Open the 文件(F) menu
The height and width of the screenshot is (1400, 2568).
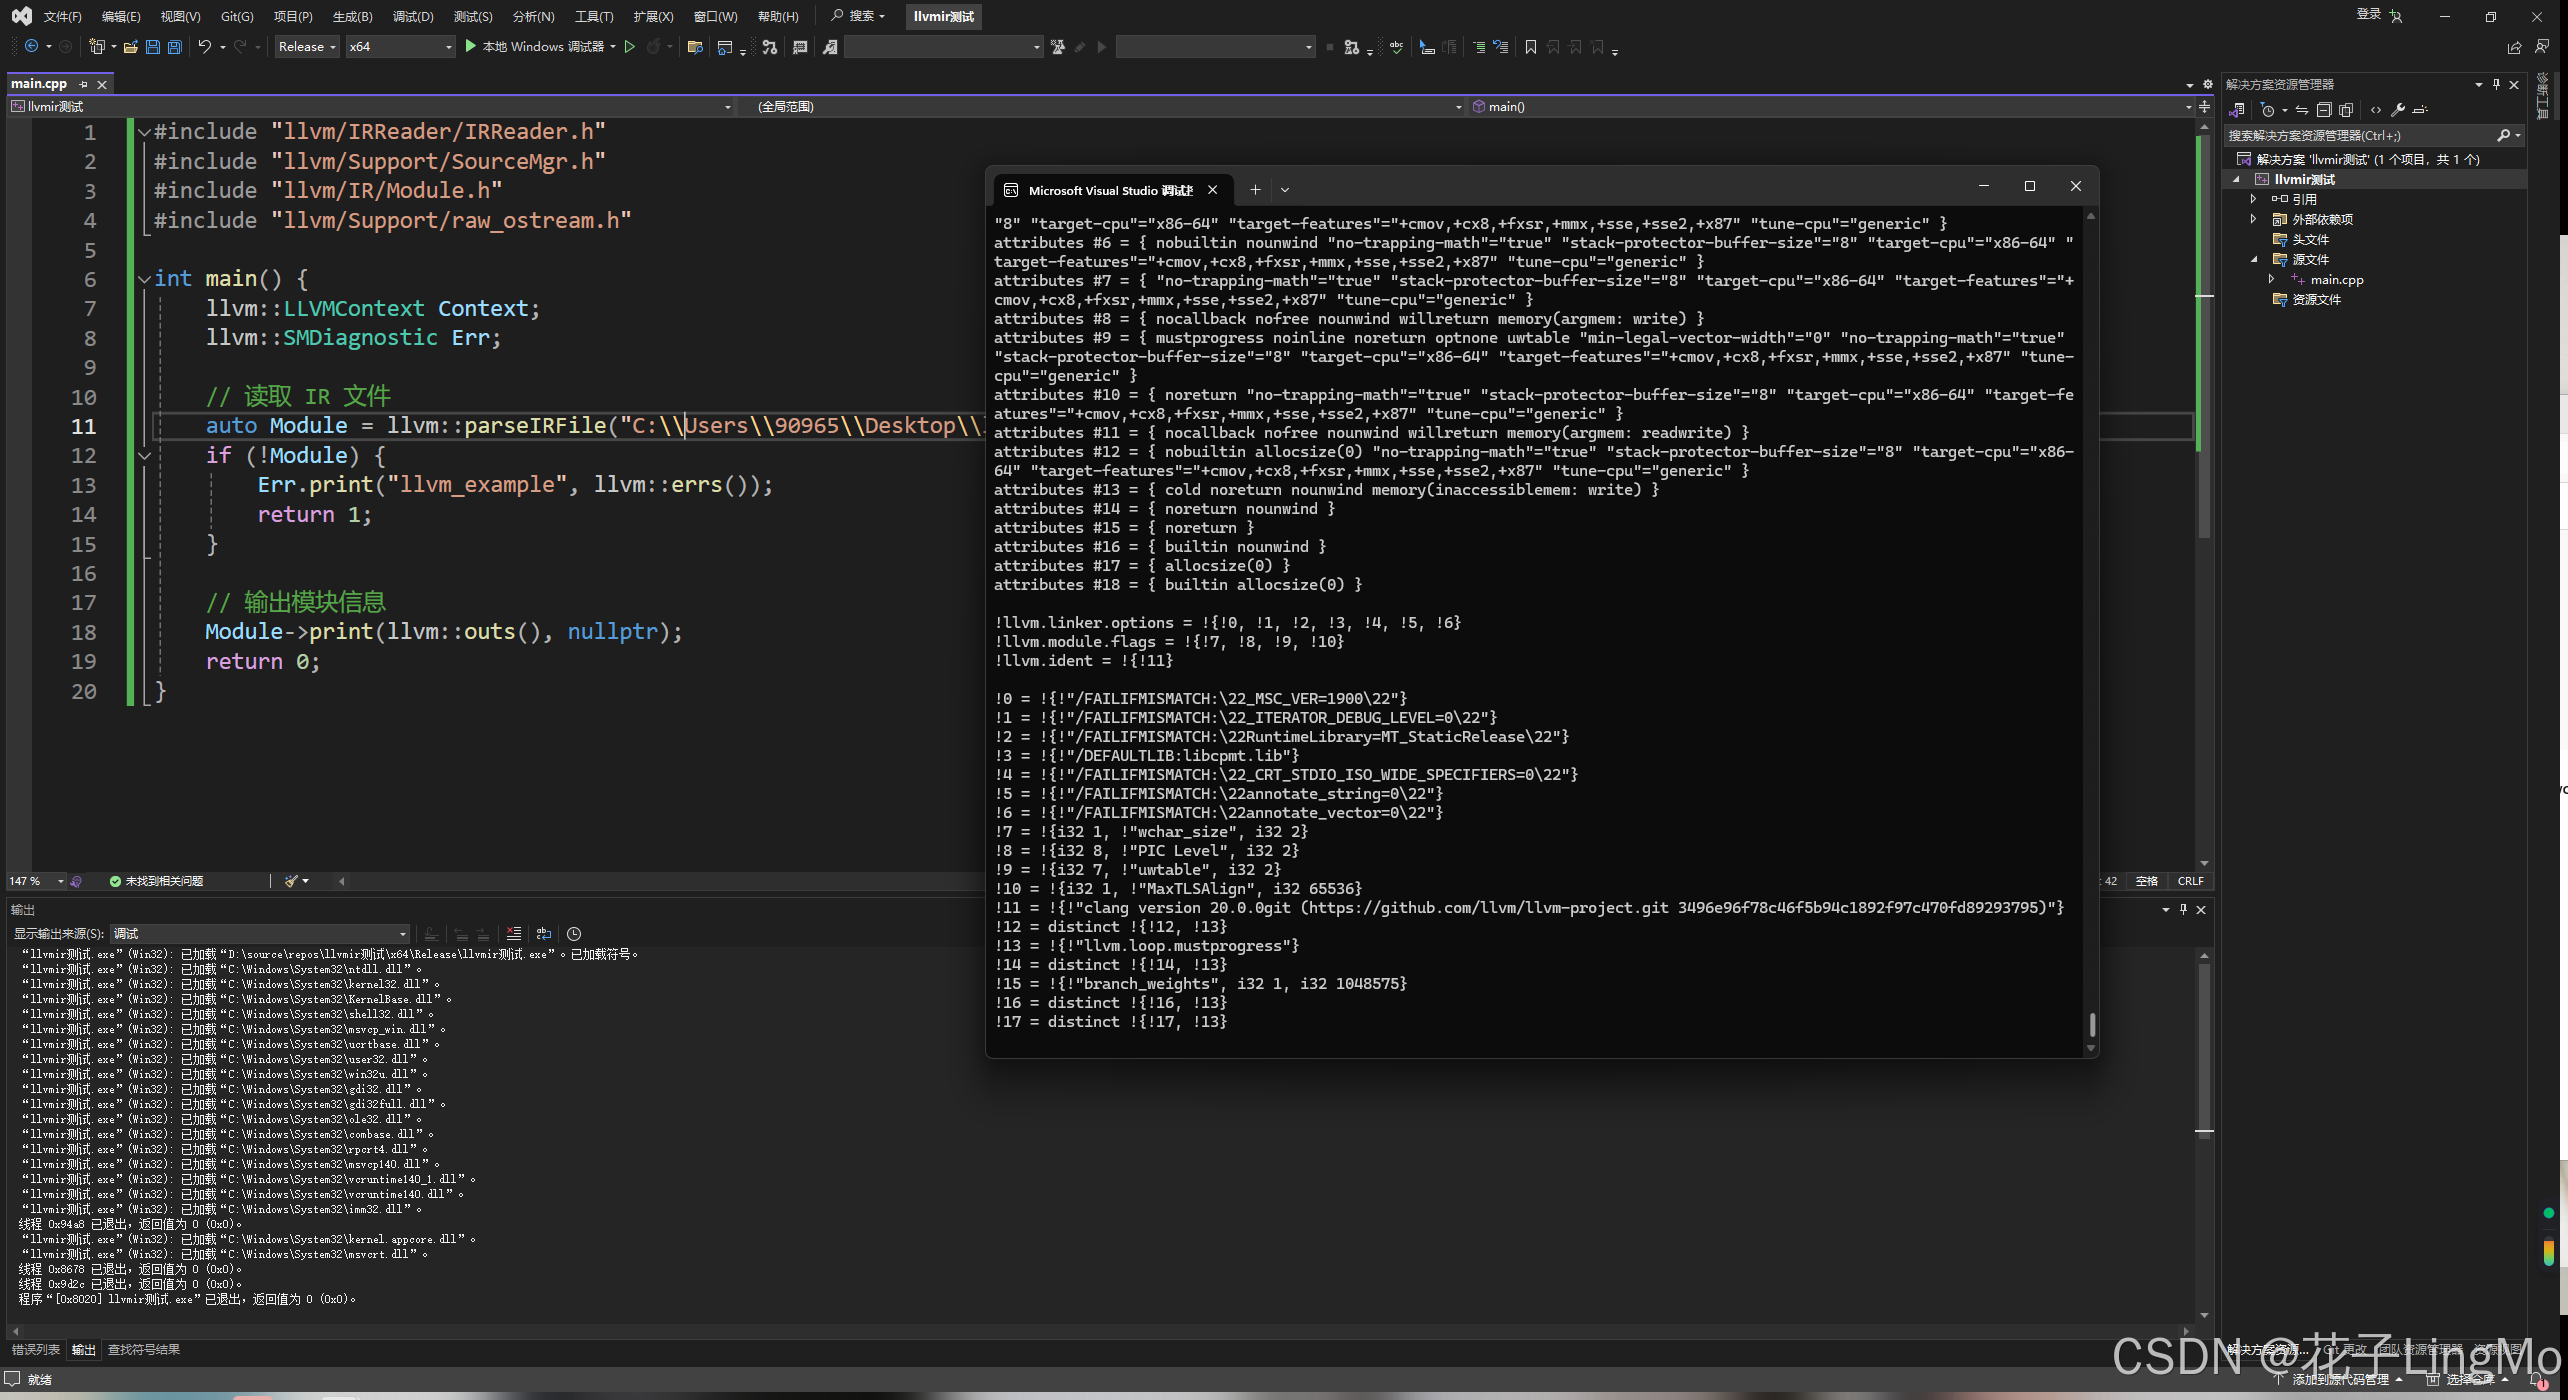coord(62,16)
